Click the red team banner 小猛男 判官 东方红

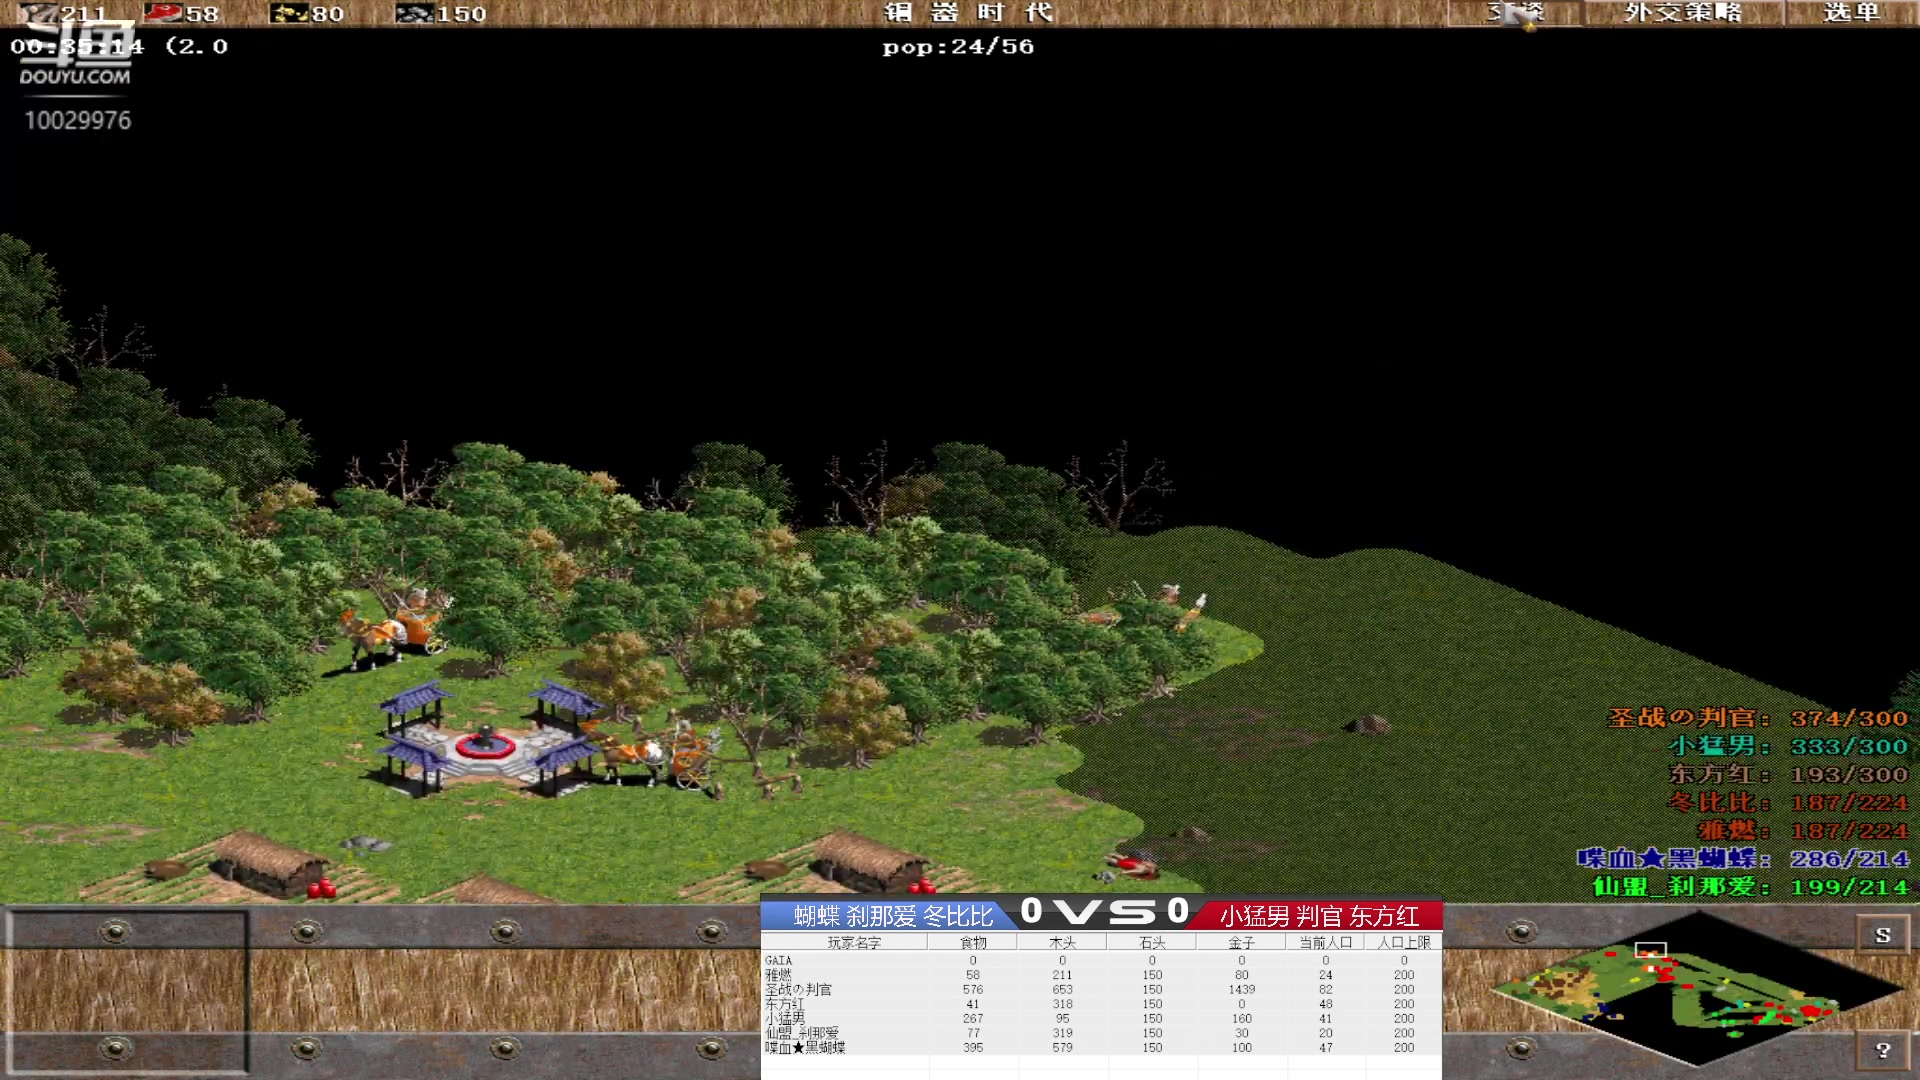pyautogui.click(x=1318, y=915)
